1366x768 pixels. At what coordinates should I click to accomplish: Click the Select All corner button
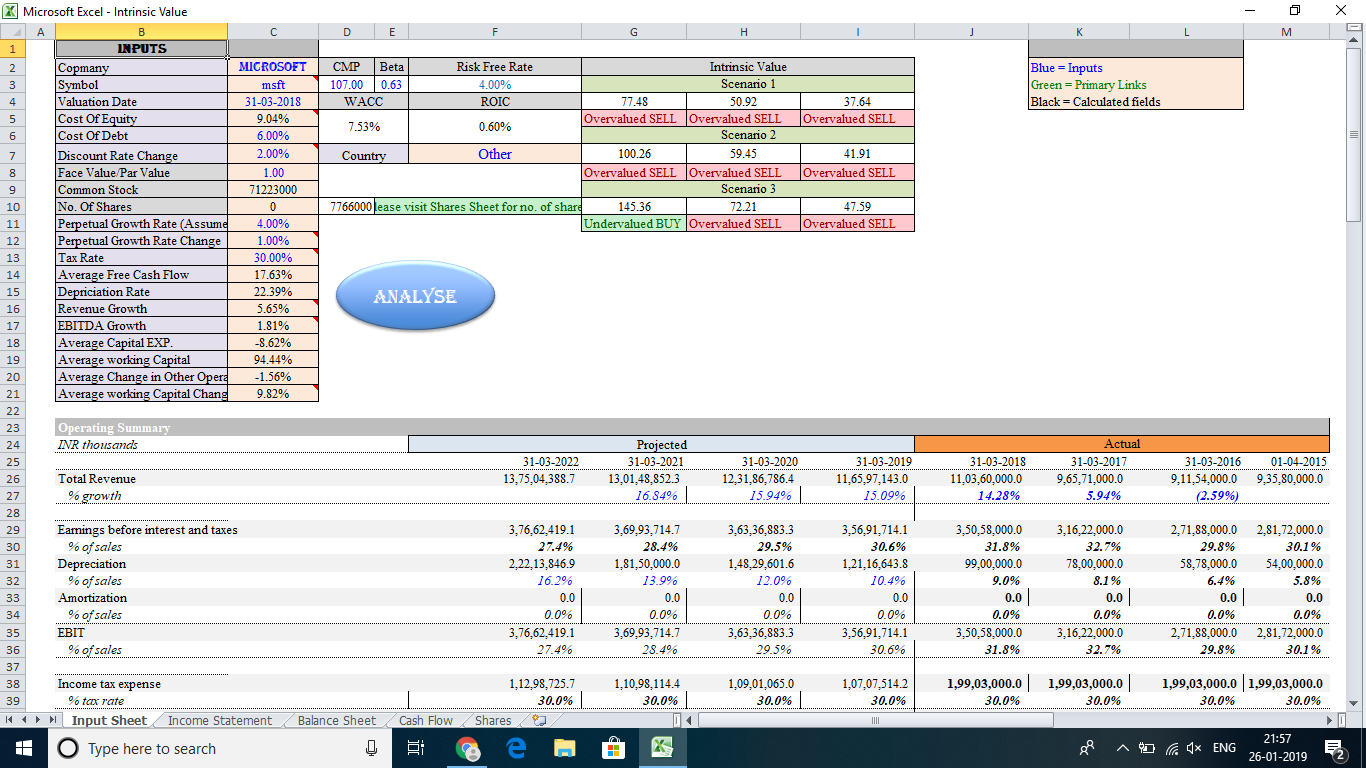click(x=12, y=32)
